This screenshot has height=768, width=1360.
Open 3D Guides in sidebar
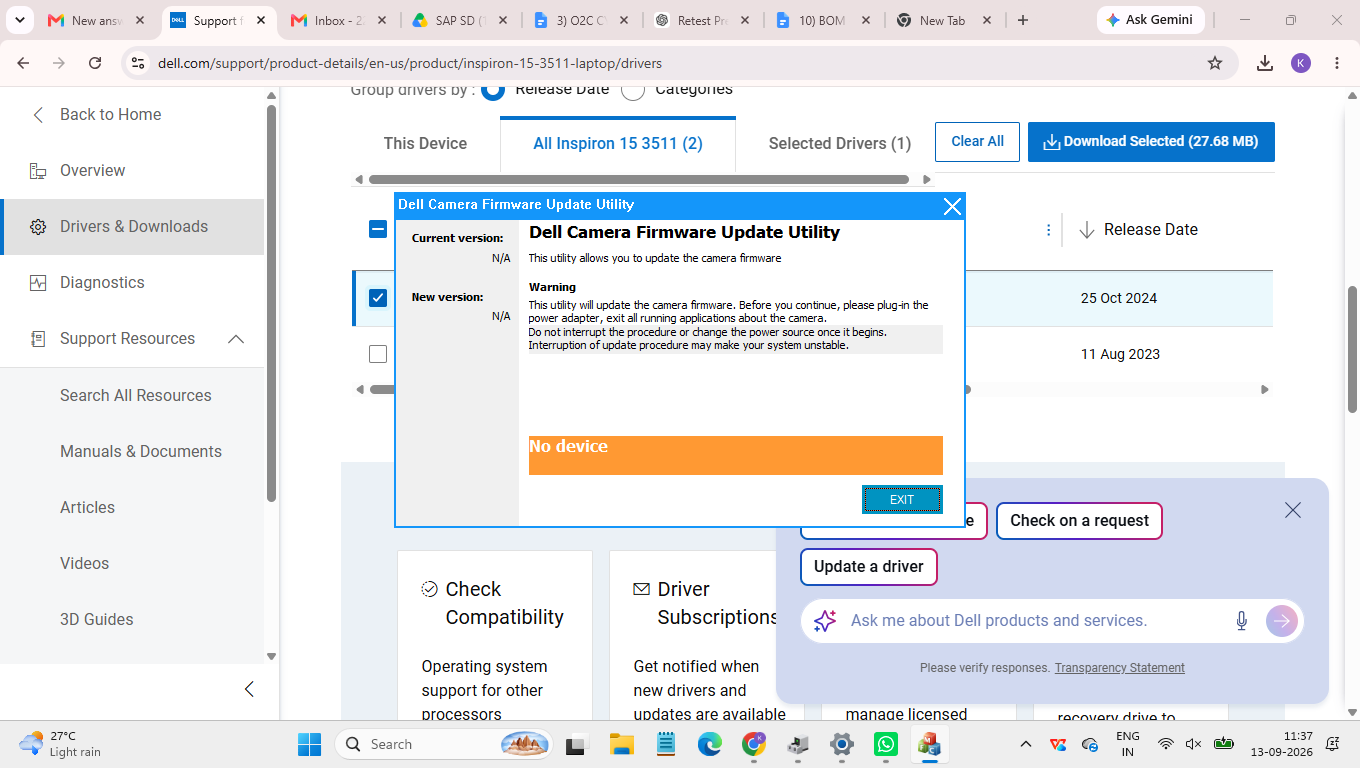(x=96, y=619)
